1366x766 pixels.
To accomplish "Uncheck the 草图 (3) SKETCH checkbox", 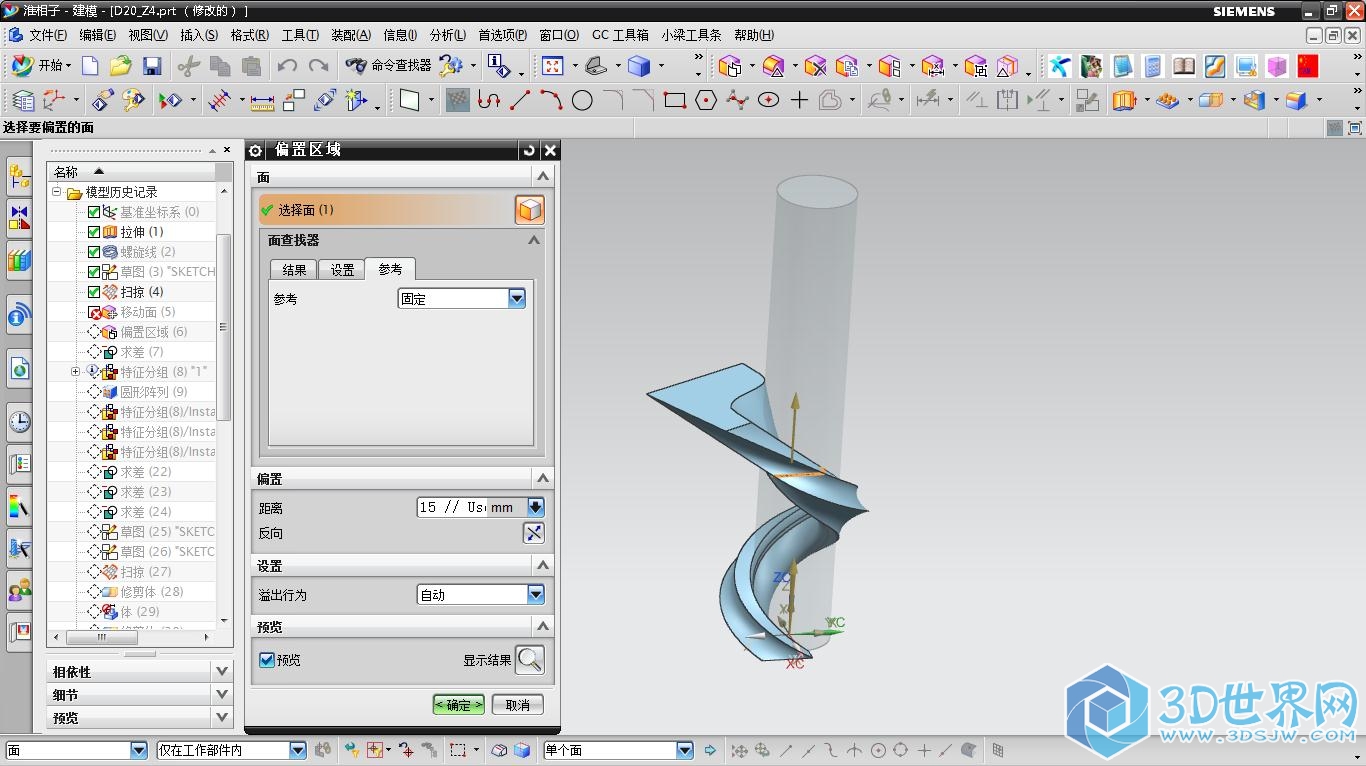I will 94,272.
